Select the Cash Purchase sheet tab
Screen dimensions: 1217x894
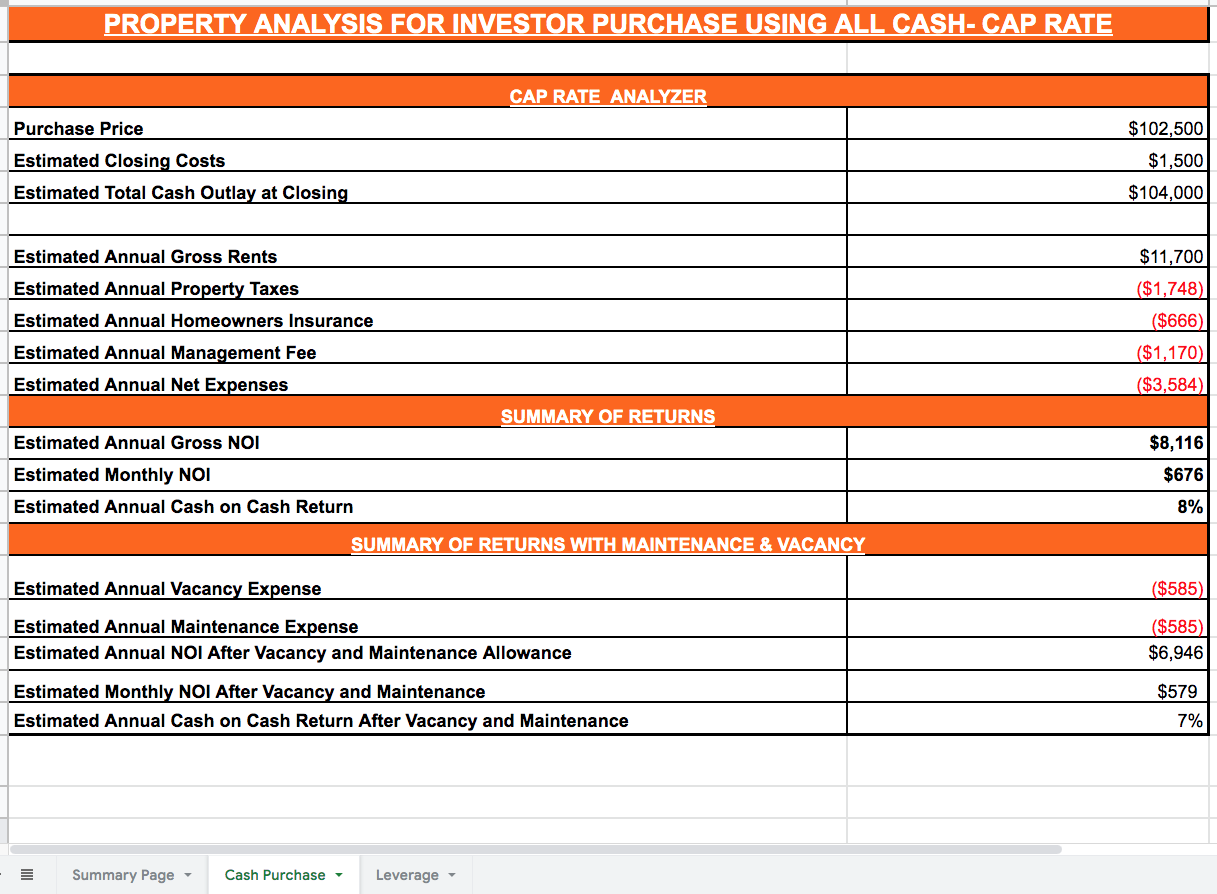click(274, 875)
